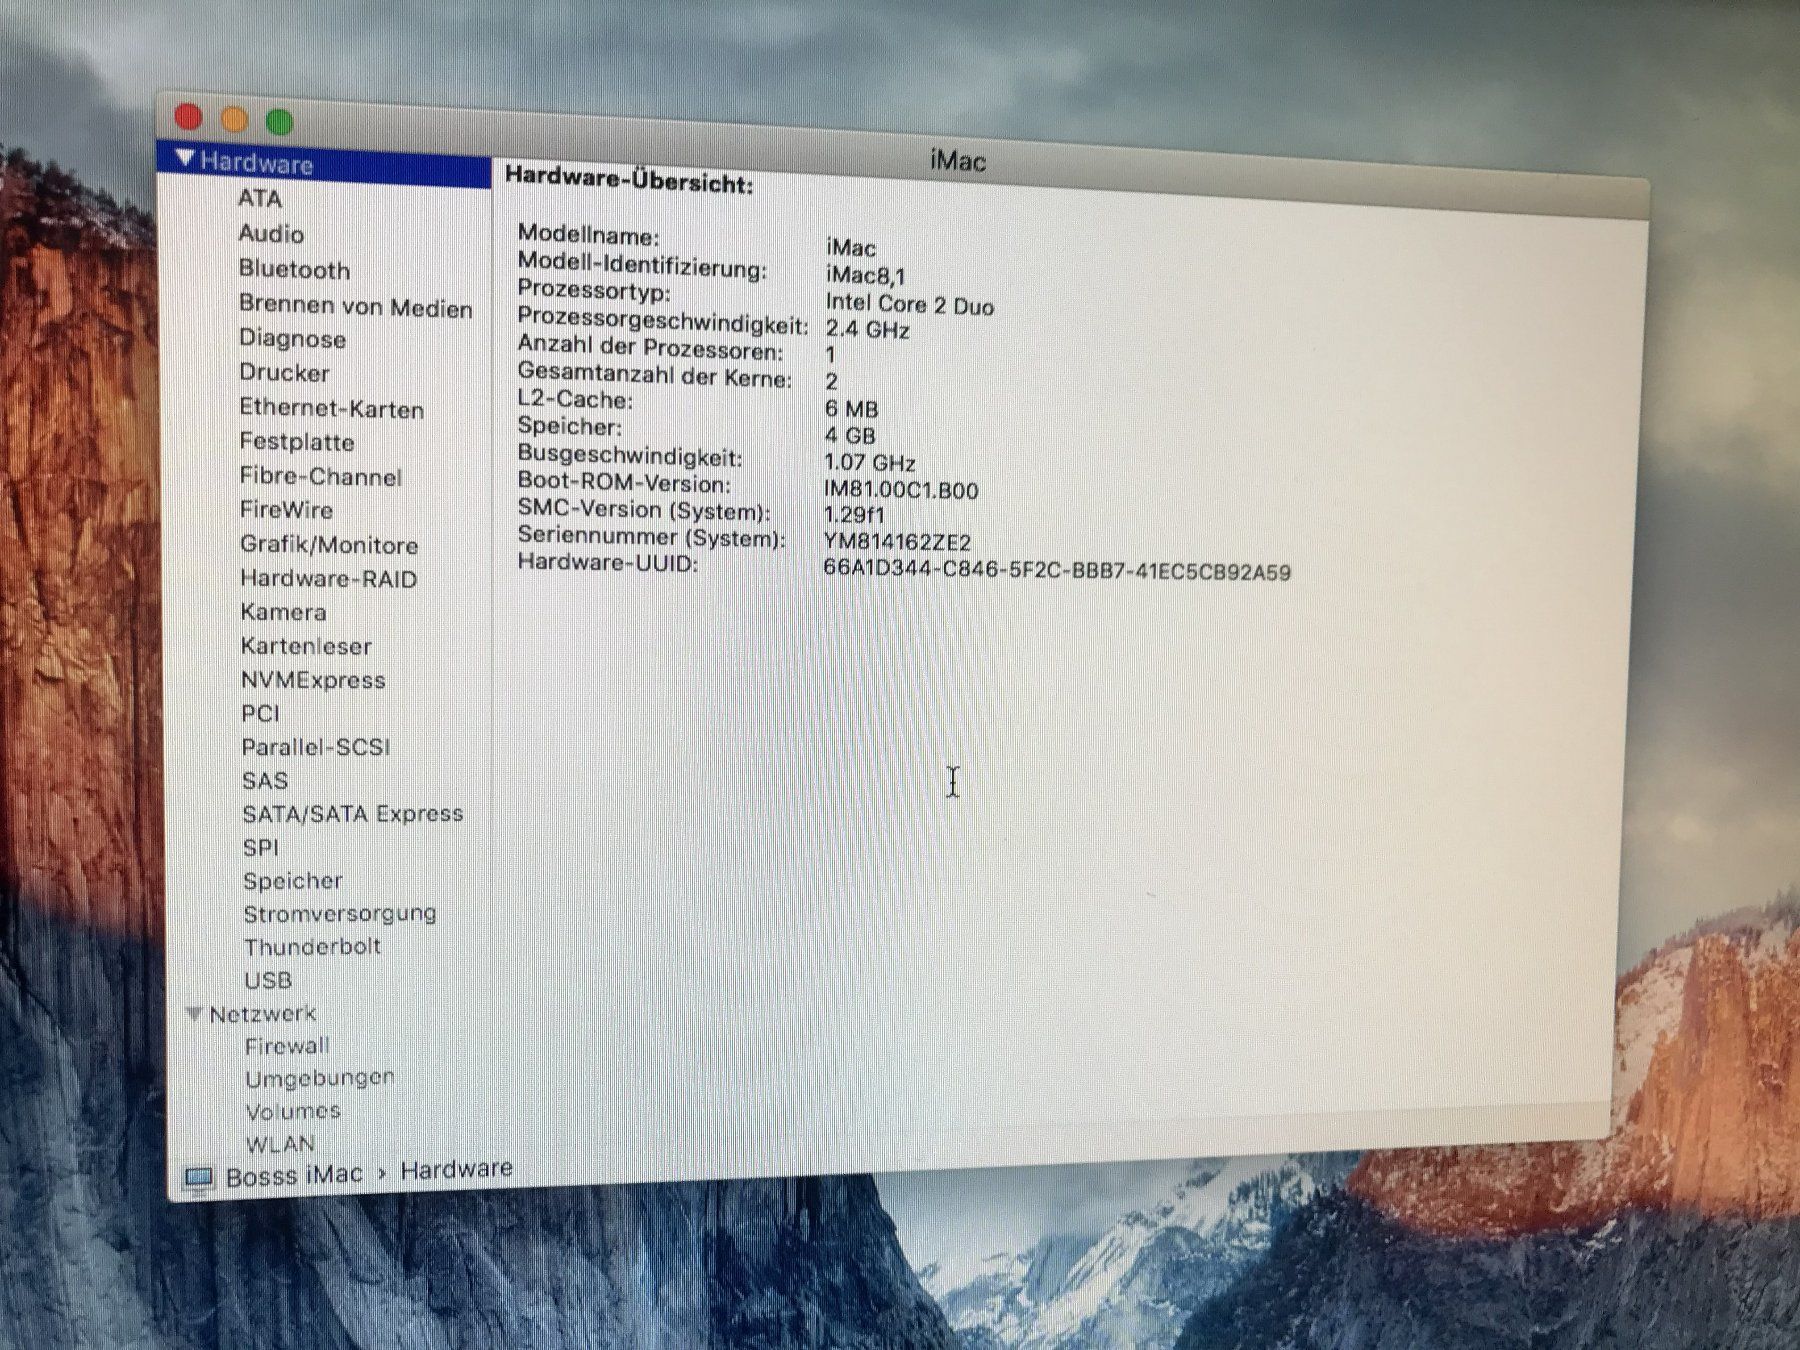Select Kartenleser in the sidebar
1800x1350 pixels.
click(306, 646)
